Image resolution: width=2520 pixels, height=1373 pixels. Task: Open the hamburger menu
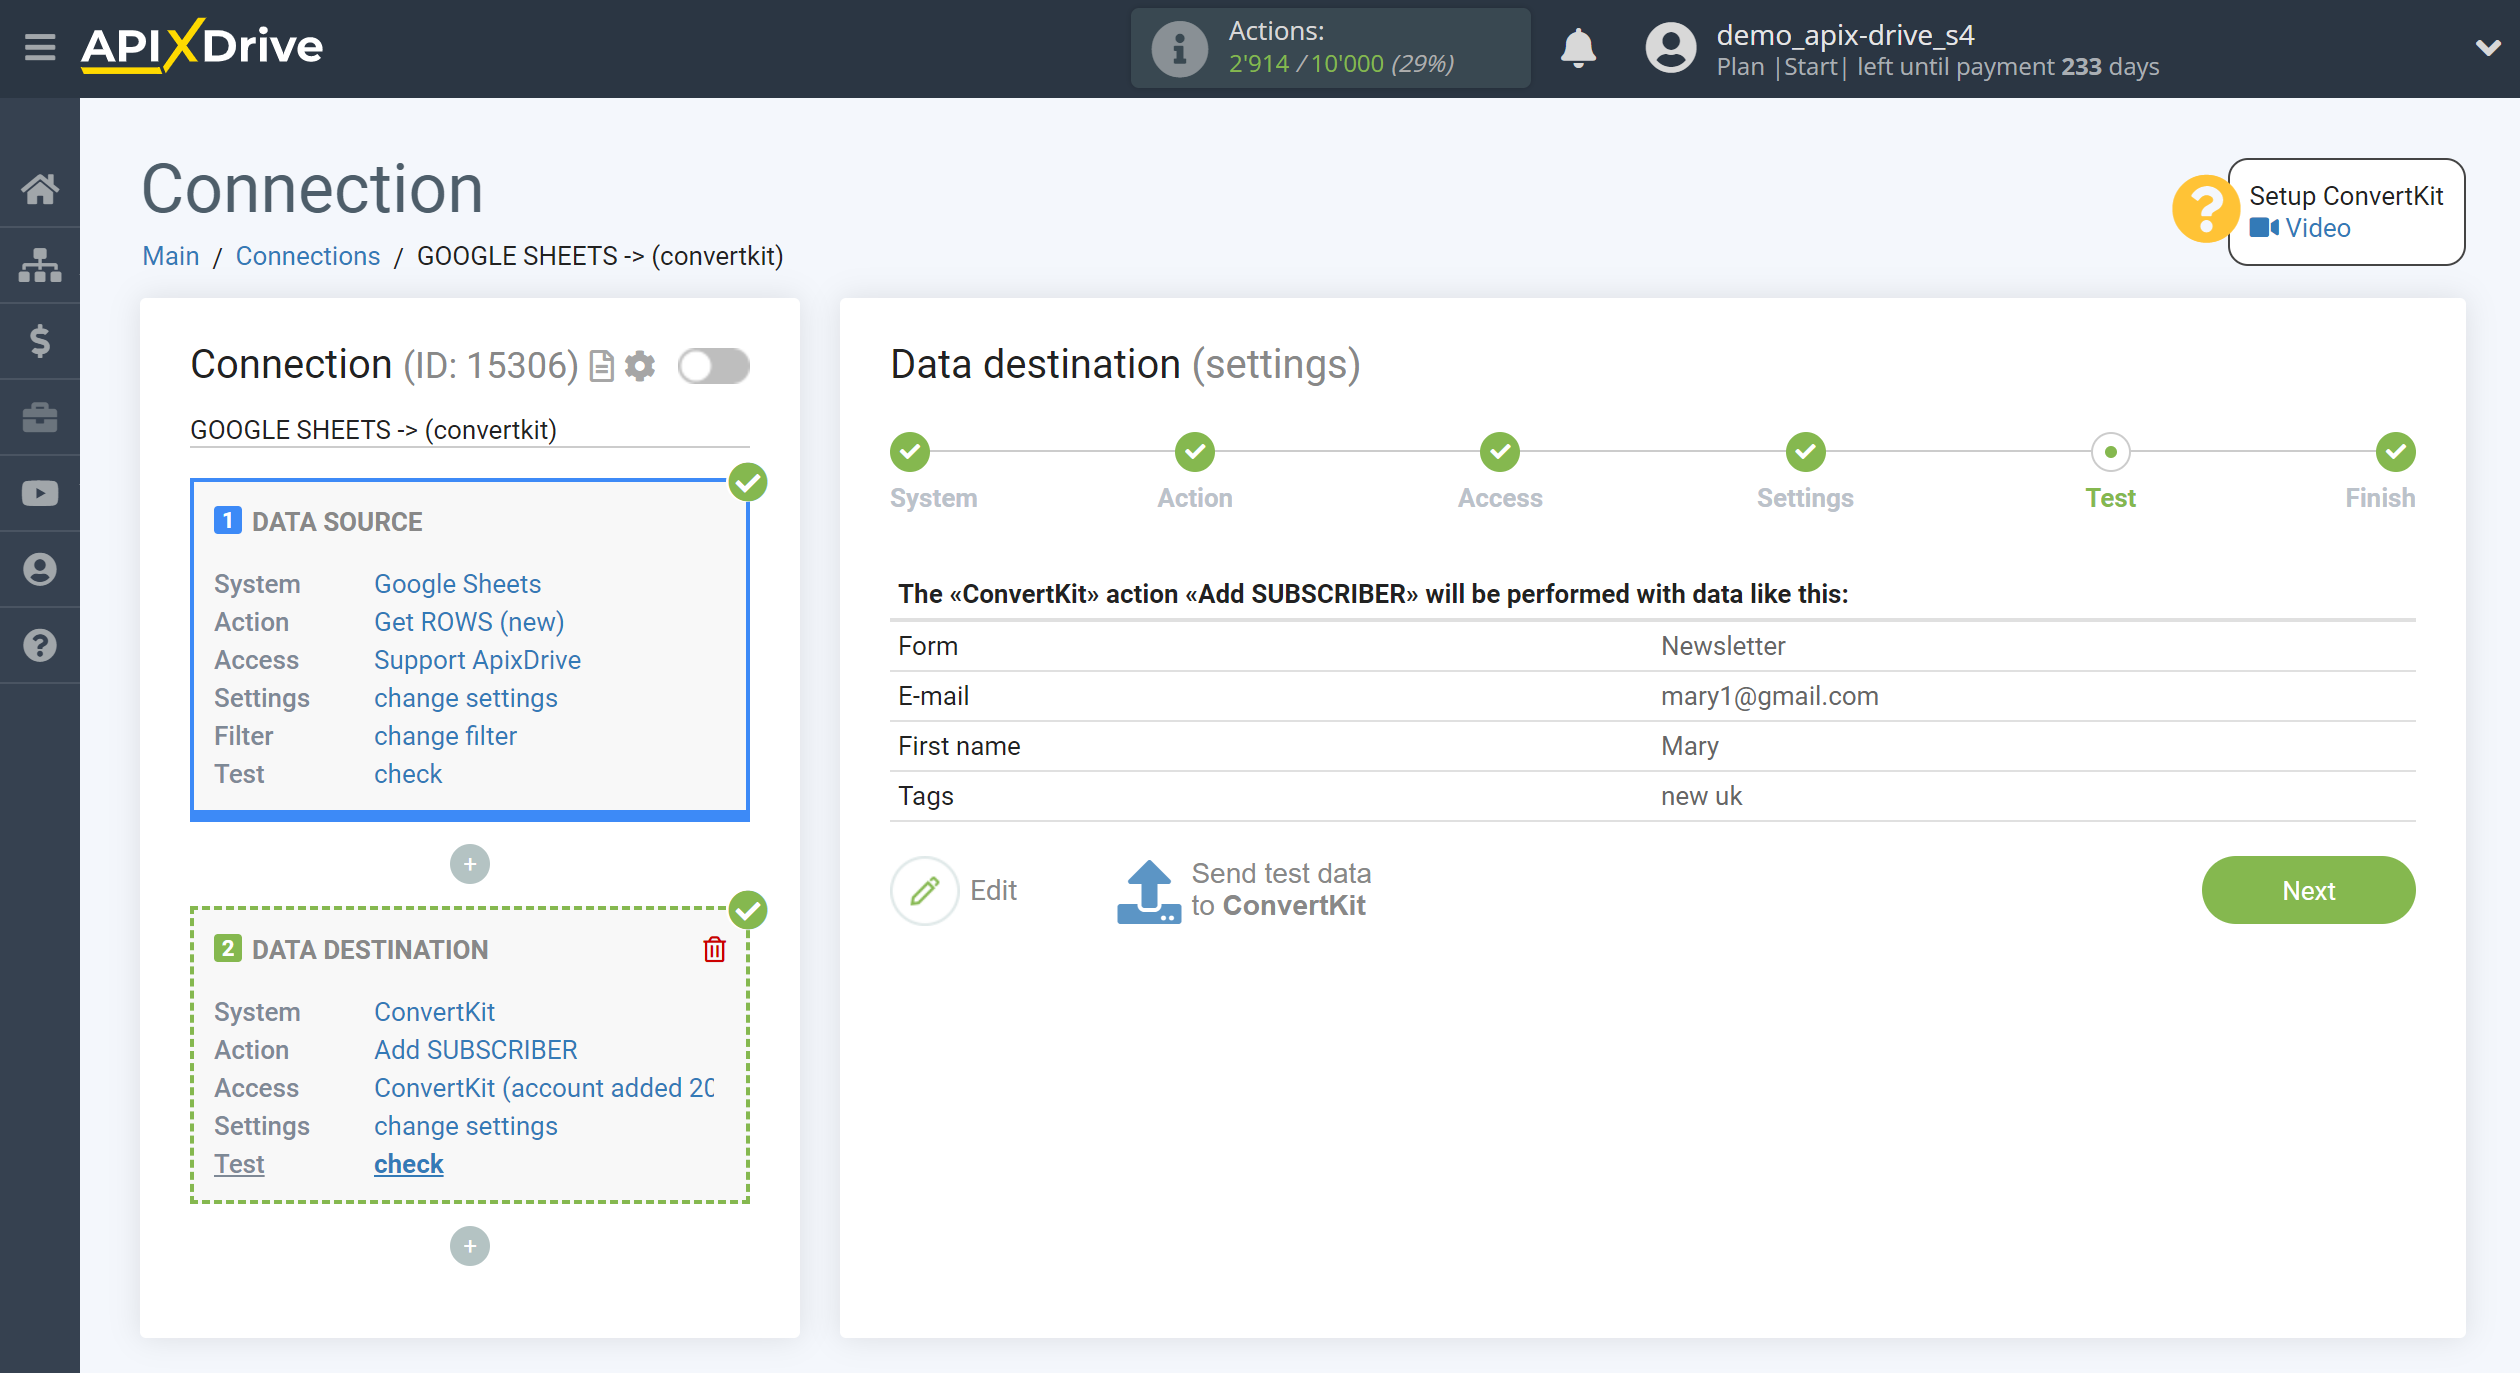[40, 47]
